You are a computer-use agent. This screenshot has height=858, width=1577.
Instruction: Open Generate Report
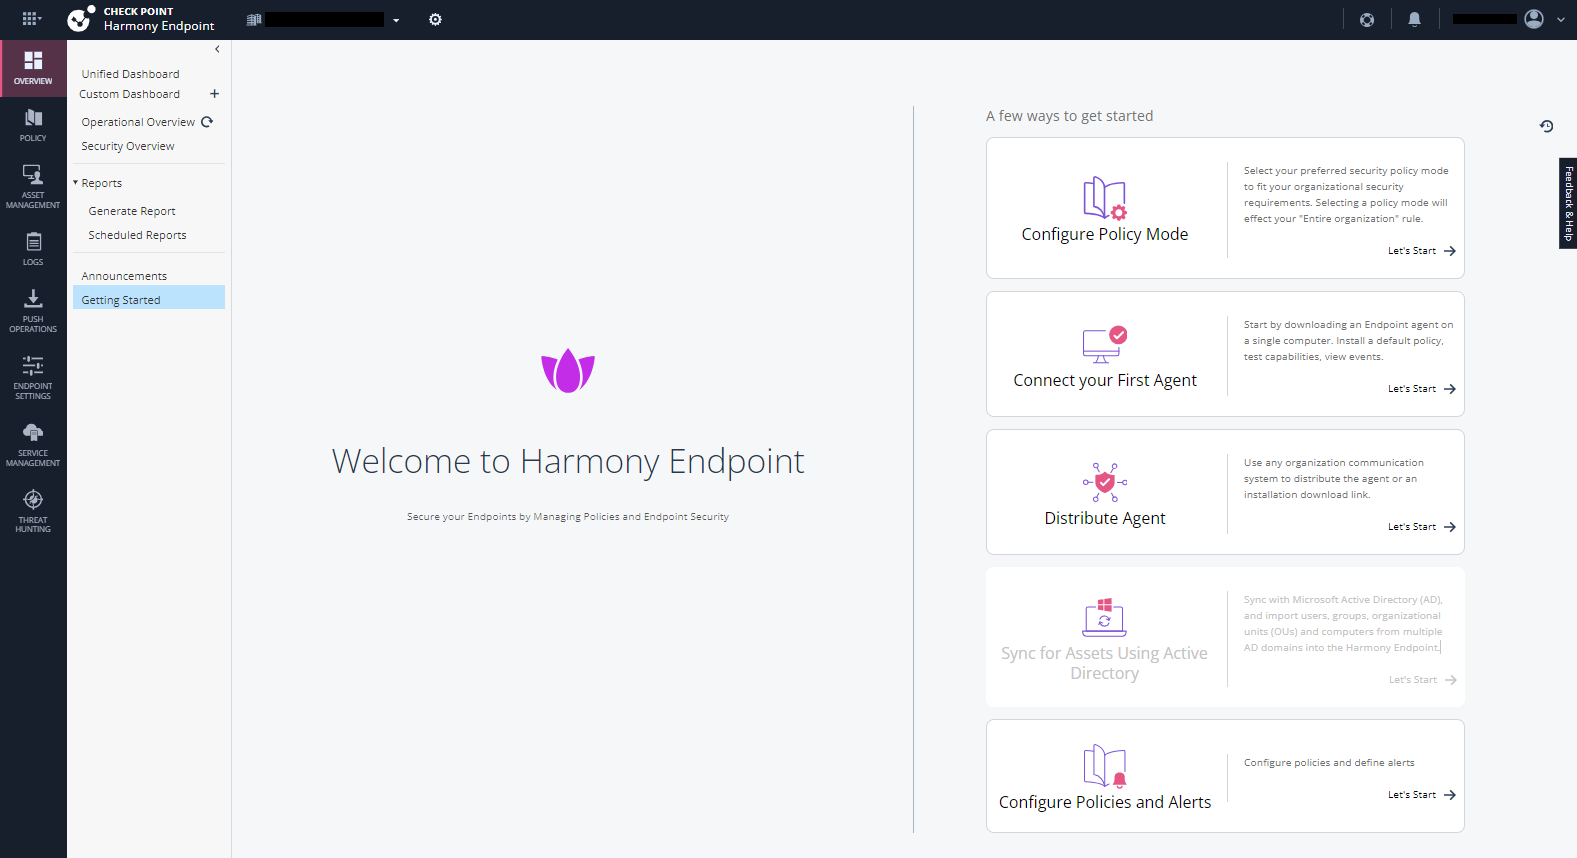point(132,211)
